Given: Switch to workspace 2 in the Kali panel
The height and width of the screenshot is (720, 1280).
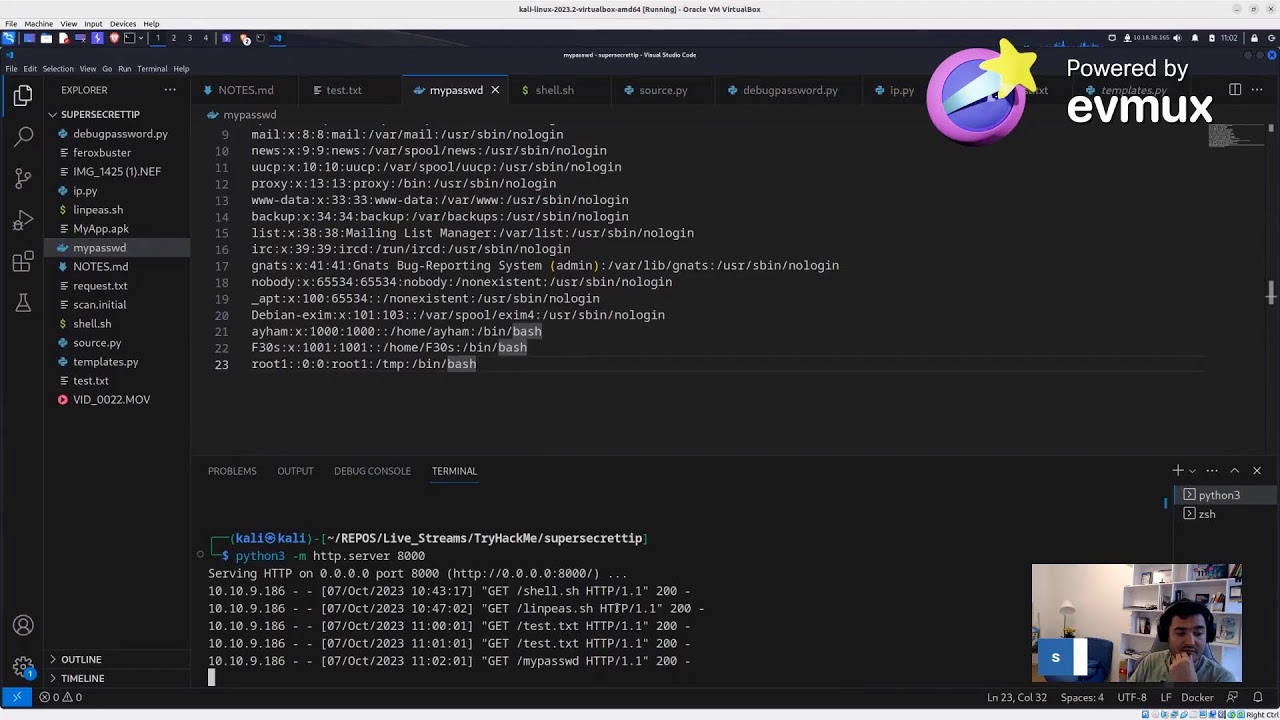Looking at the screenshot, I should point(173,38).
